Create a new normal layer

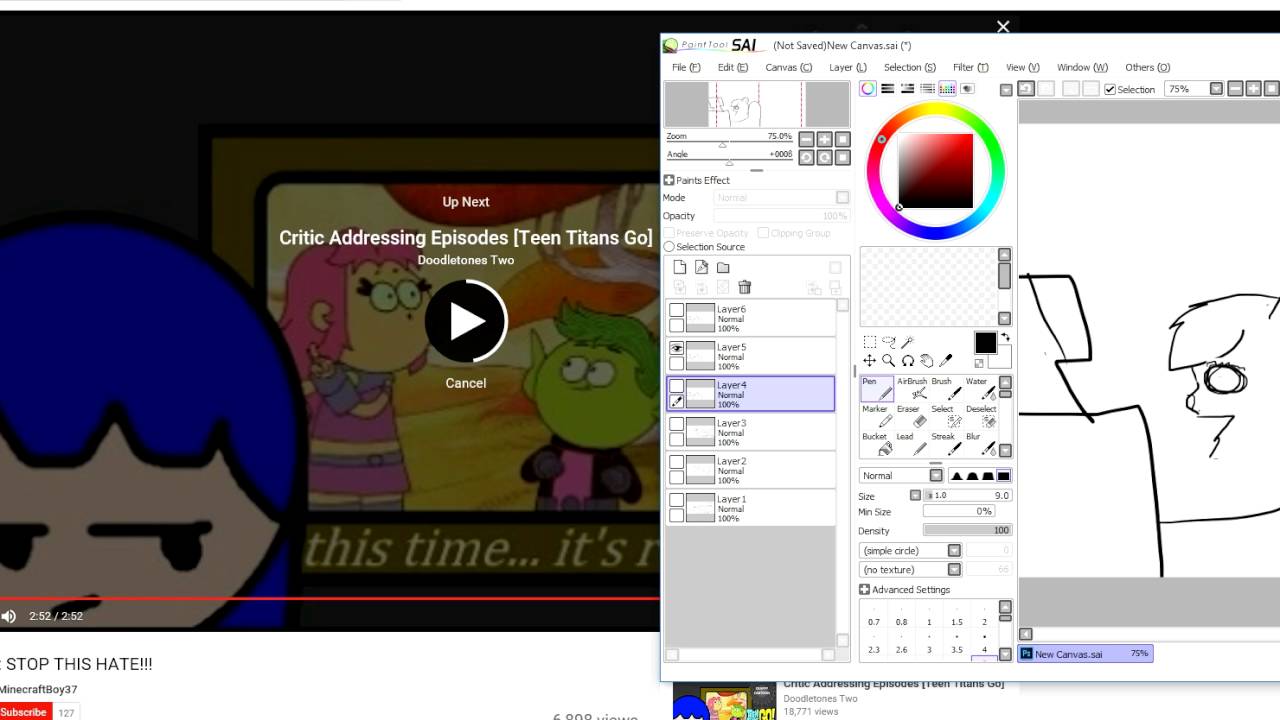(680, 267)
